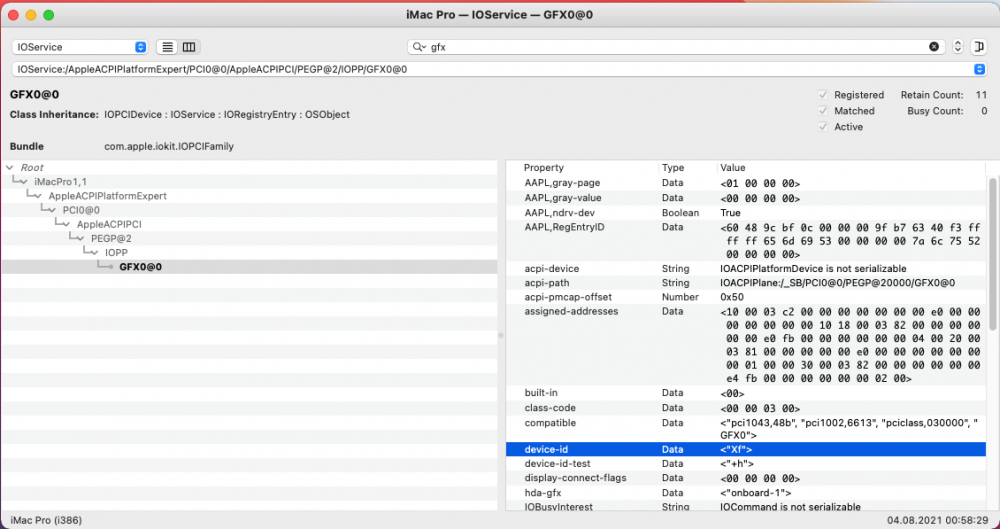Click the bundle com.apple.iokit.IOPCIFamily text
Image resolution: width=1000 pixels, height=529 pixels.
point(169,147)
